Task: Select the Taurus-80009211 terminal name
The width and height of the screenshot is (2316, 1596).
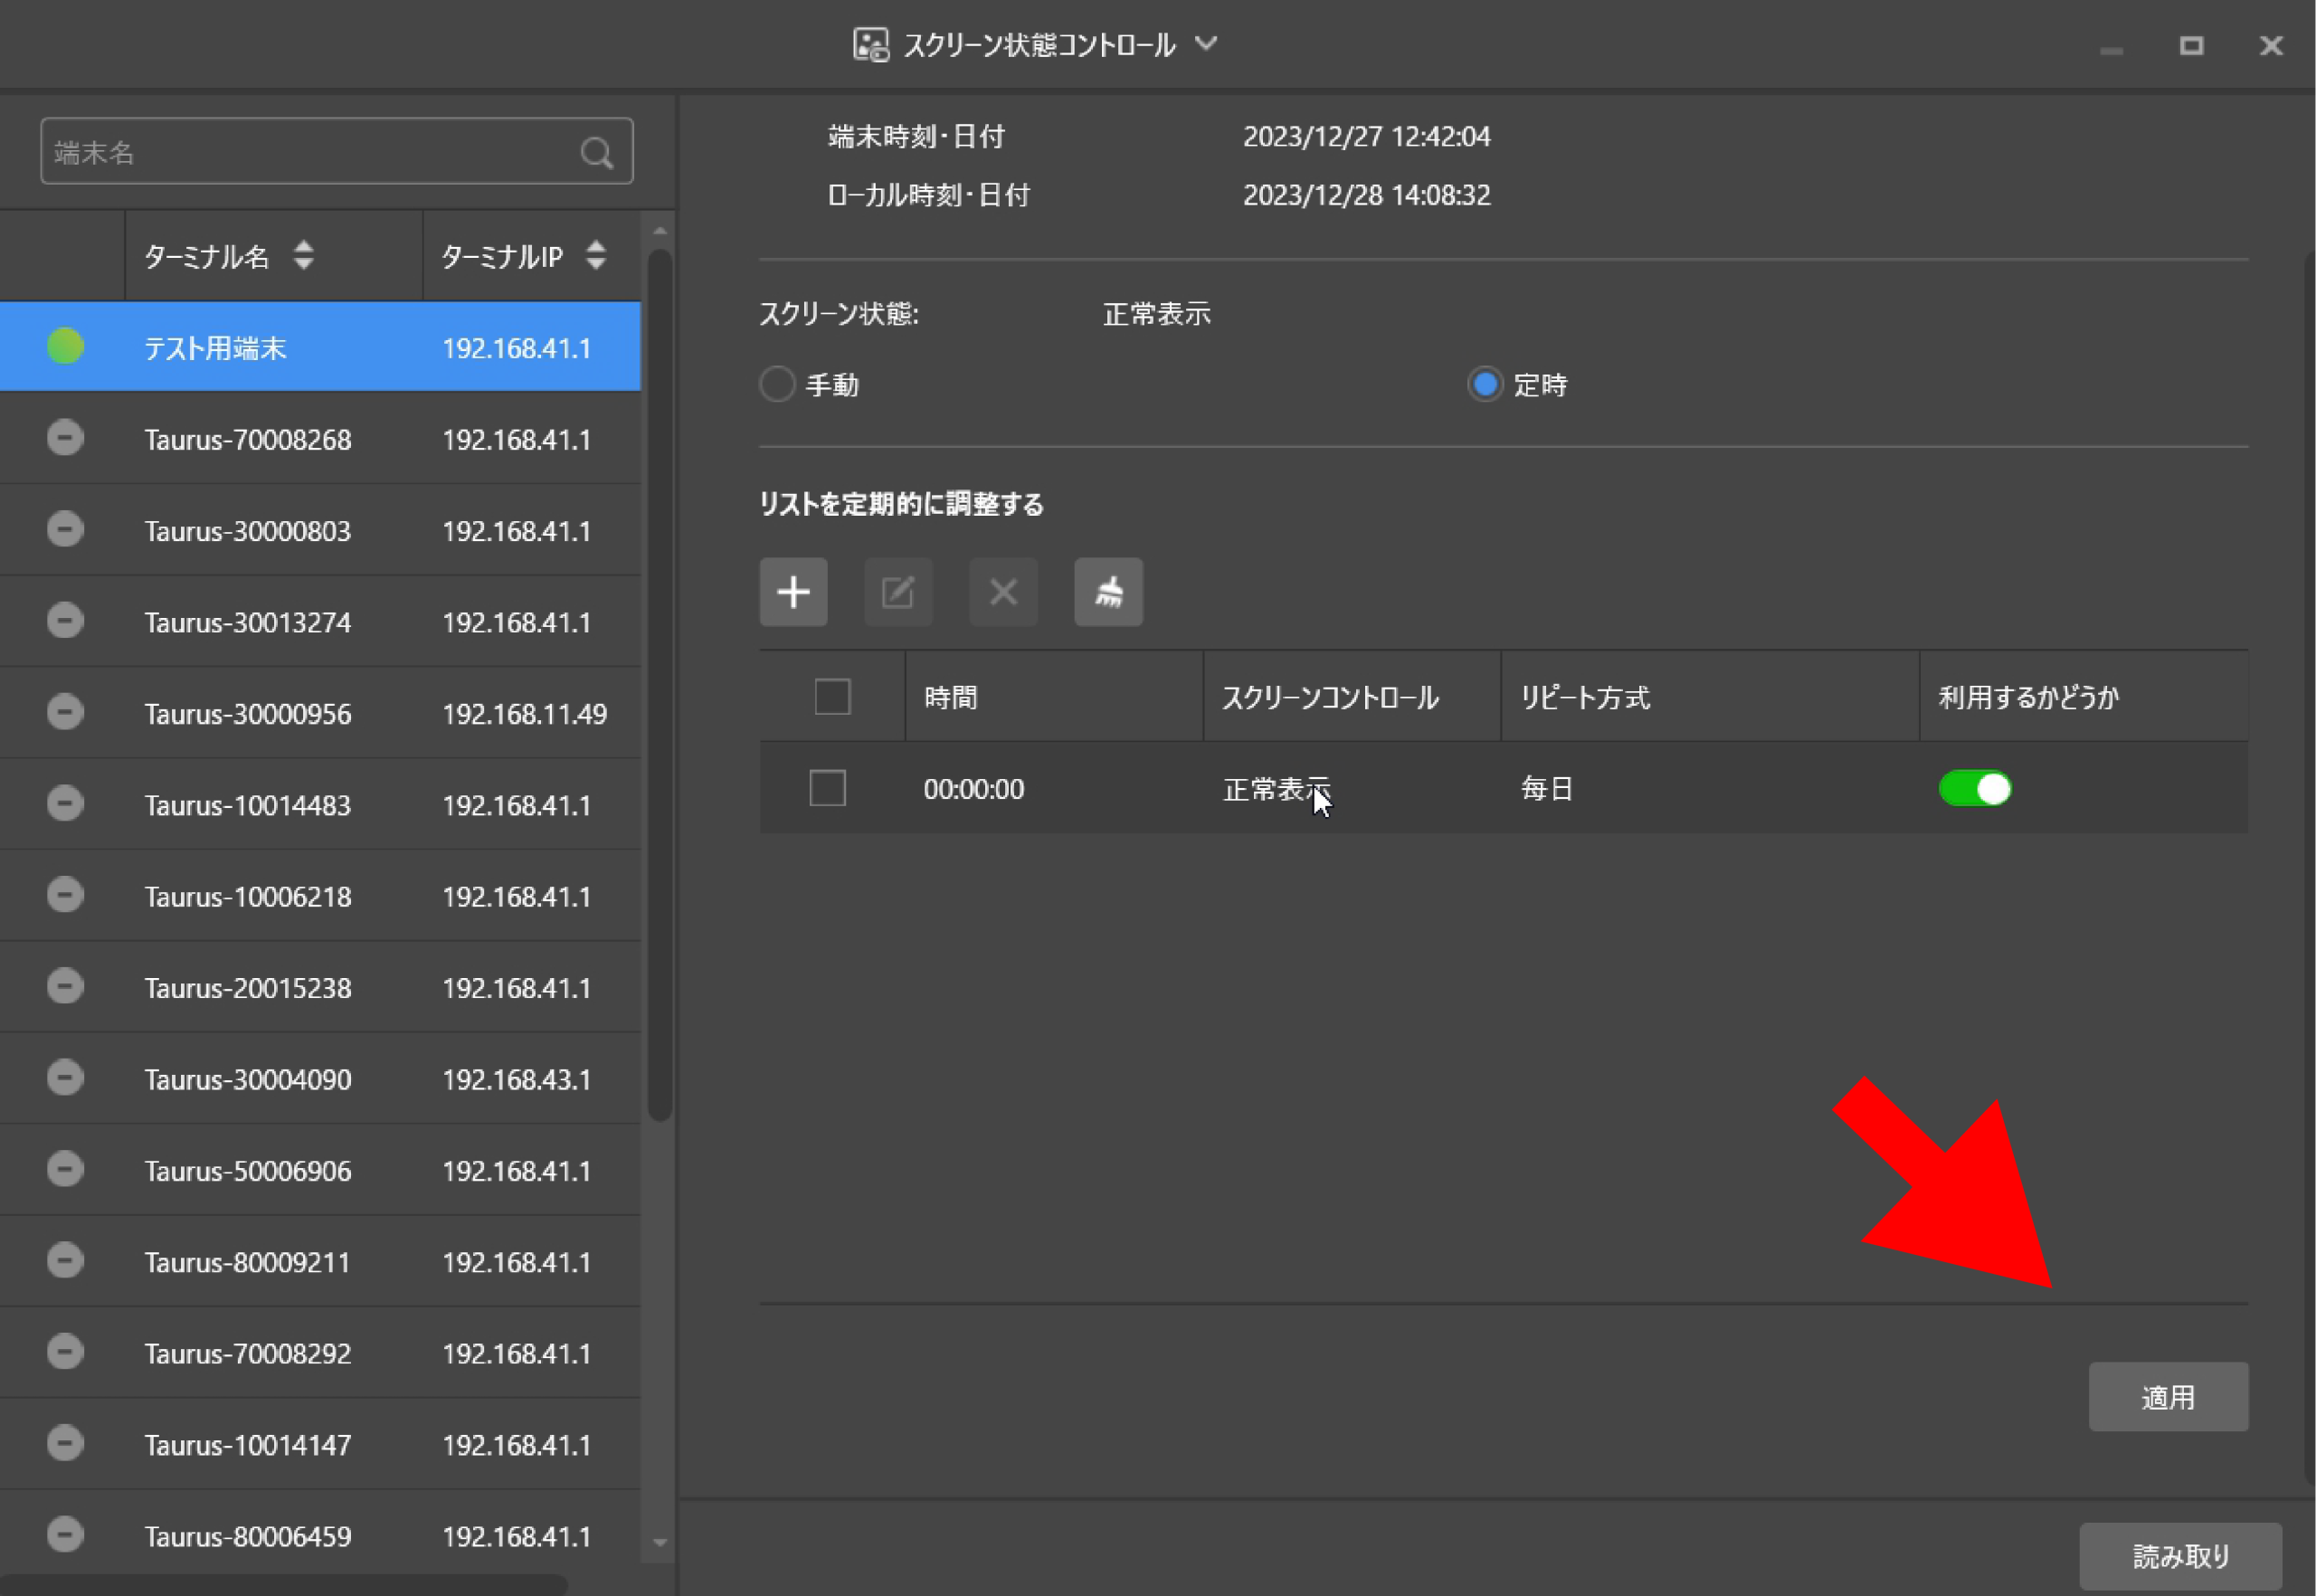Action: pos(247,1261)
